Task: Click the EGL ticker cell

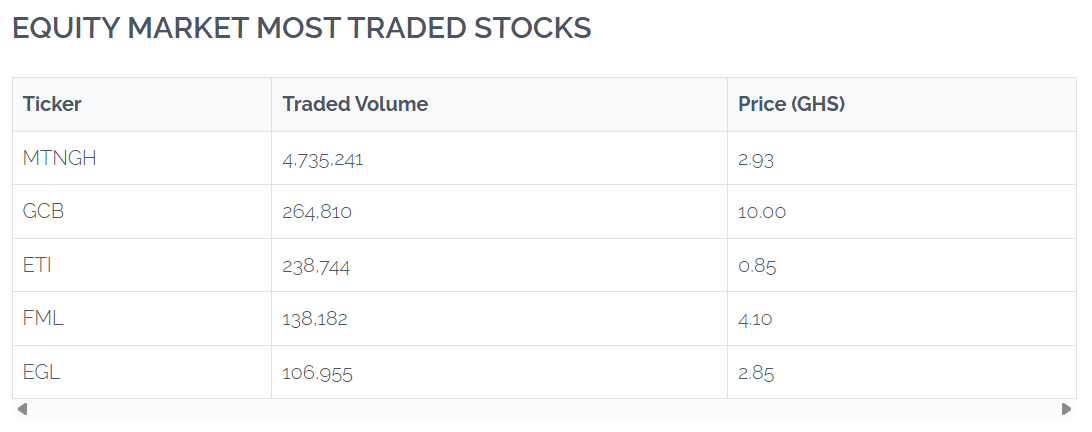Action: pos(142,372)
